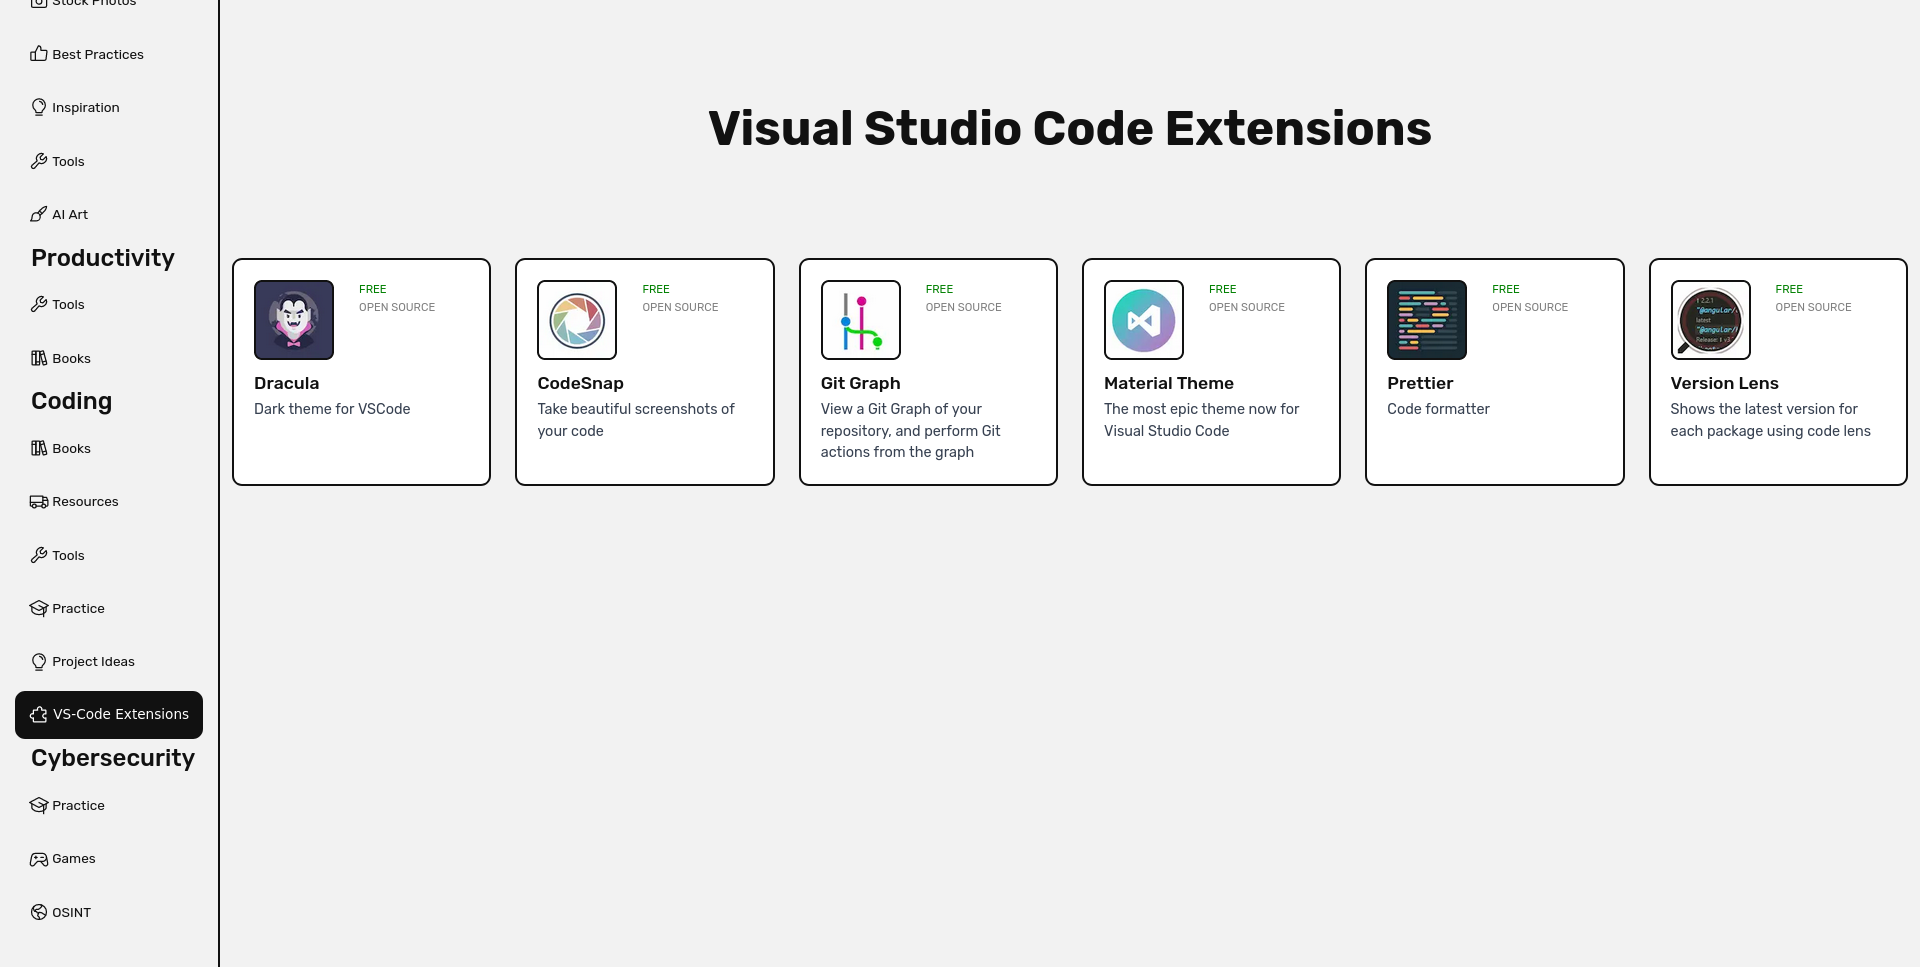Click 'Code formatter' description text
This screenshot has width=1920, height=967.
click(x=1438, y=409)
